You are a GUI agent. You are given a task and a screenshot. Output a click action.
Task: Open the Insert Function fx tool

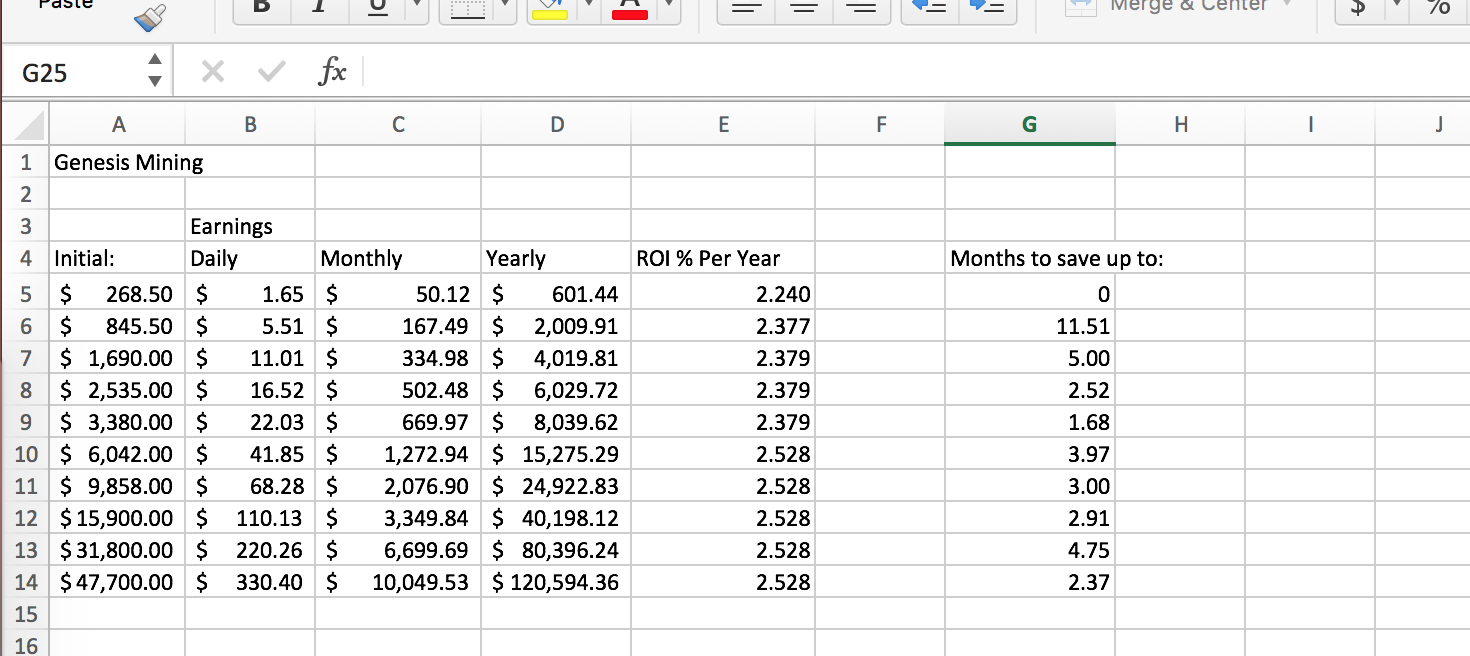click(x=332, y=71)
